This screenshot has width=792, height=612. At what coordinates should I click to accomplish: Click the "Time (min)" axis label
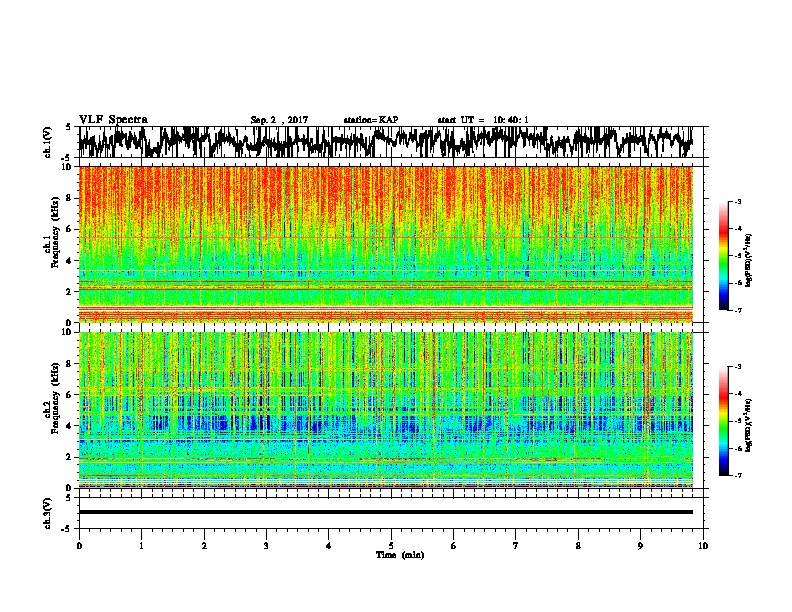(400, 555)
